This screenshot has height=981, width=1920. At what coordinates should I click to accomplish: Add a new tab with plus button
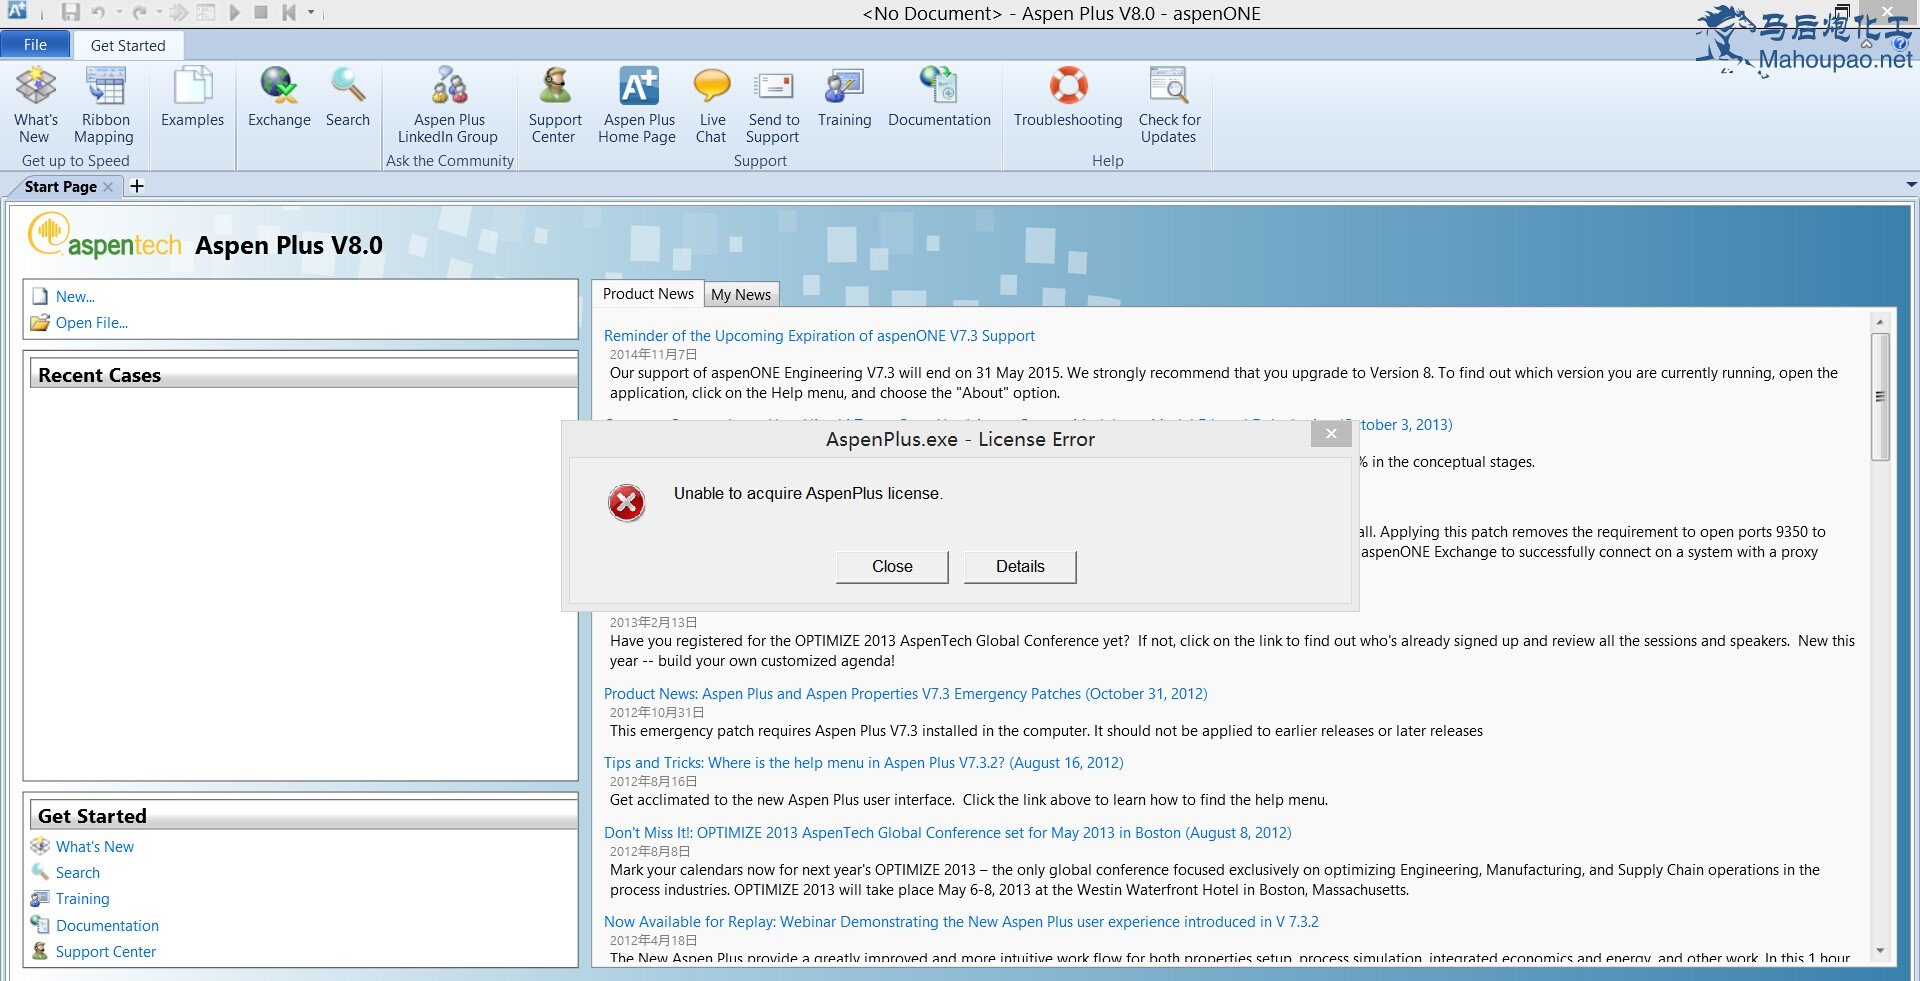click(137, 186)
